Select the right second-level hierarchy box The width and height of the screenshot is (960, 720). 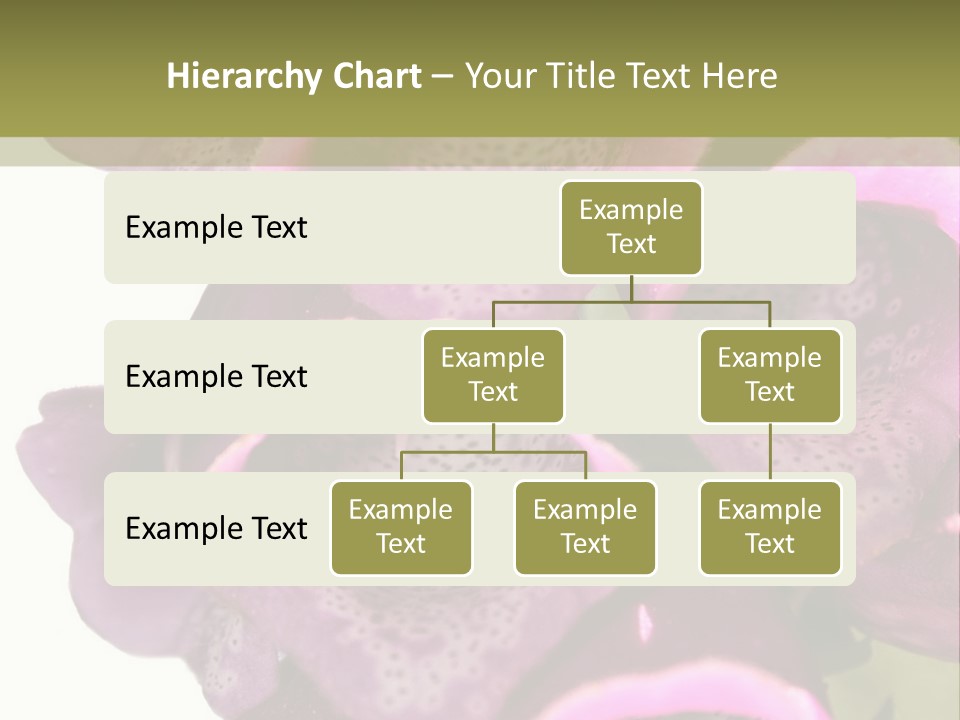(x=770, y=375)
